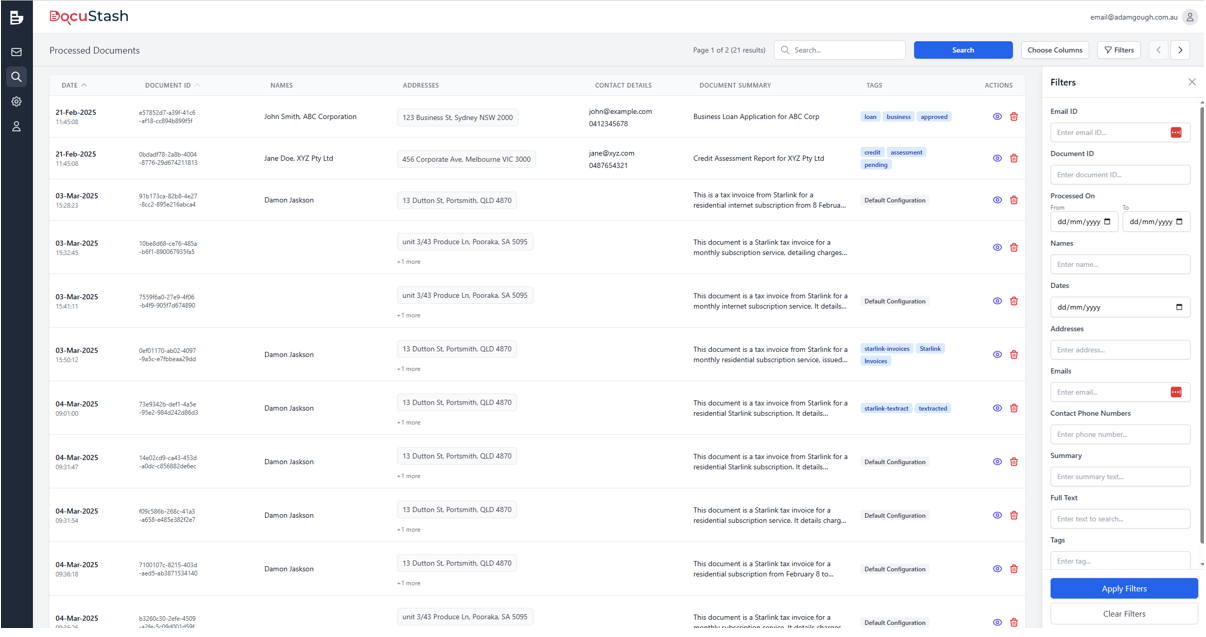The image size is (1206, 637).
Task: Sort by the Document ID column header
Action: pos(172,85)
